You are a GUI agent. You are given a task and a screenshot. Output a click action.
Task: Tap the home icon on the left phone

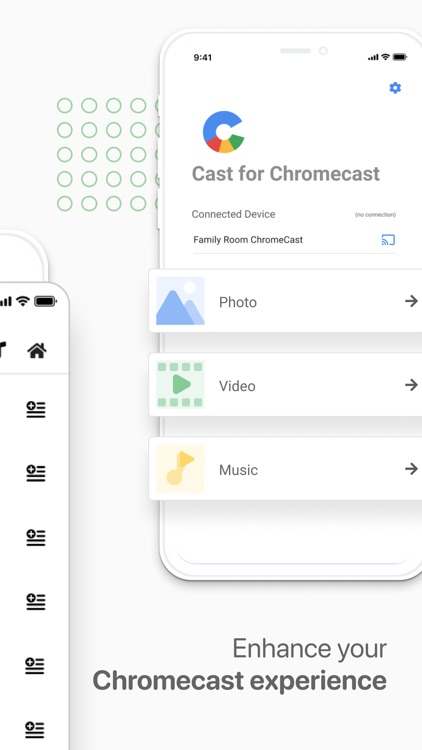tap(37, 351)
